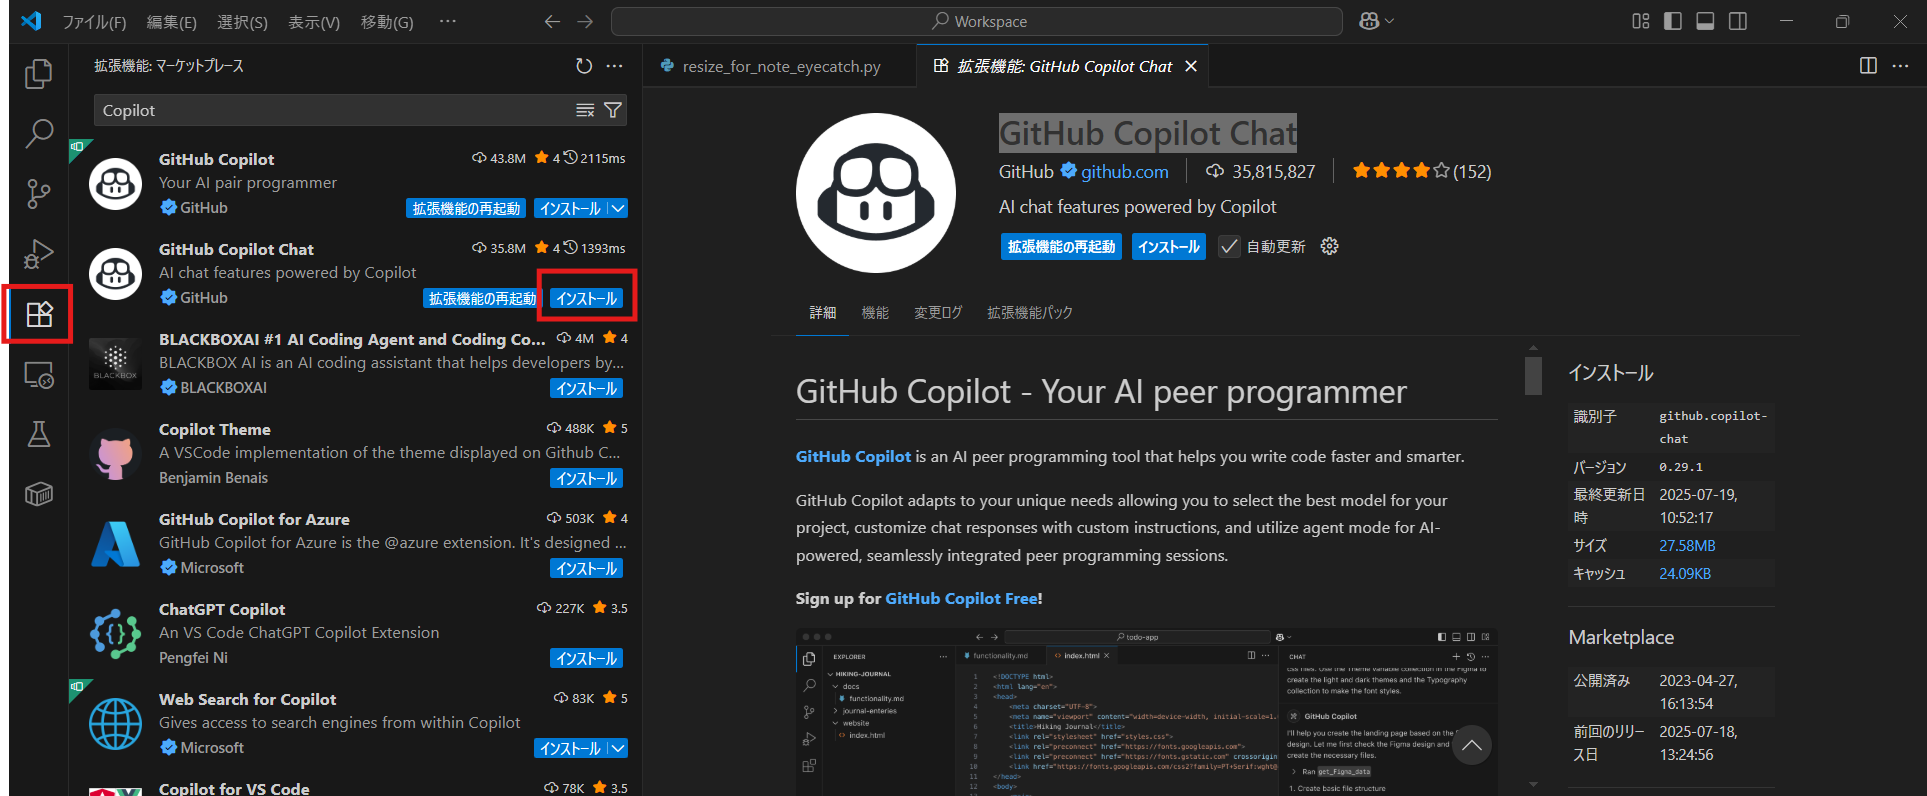This screenshot has height=796, width=1927.
Task: Click the Workspace command center search box
Action: pos(976,21)
